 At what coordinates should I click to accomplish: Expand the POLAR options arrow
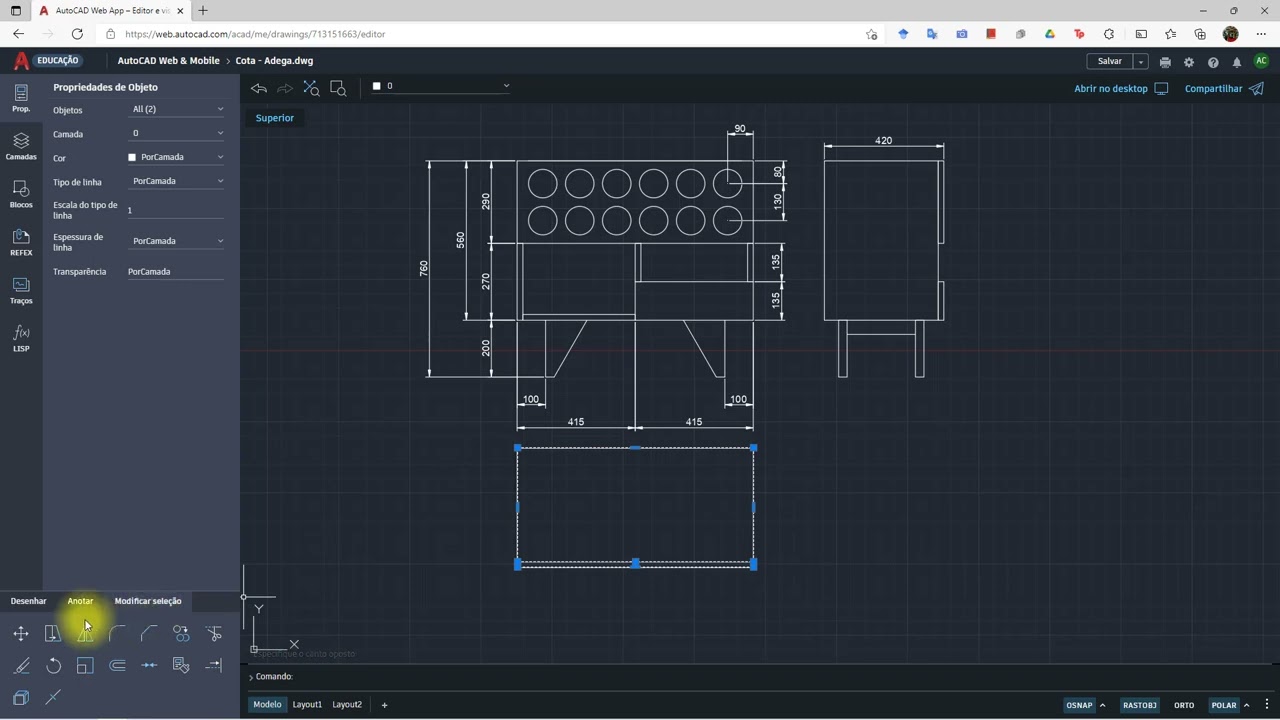click(x=1246, y=705)
